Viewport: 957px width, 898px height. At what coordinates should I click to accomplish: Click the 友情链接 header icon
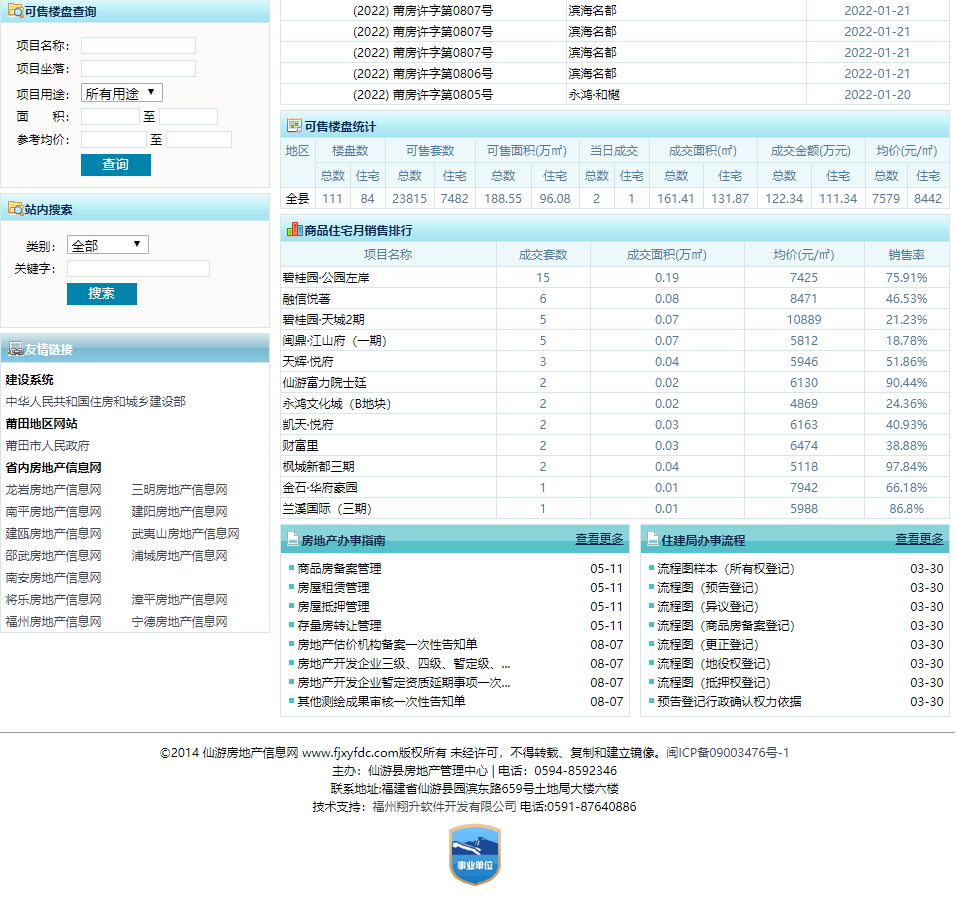tap(15, 349)
